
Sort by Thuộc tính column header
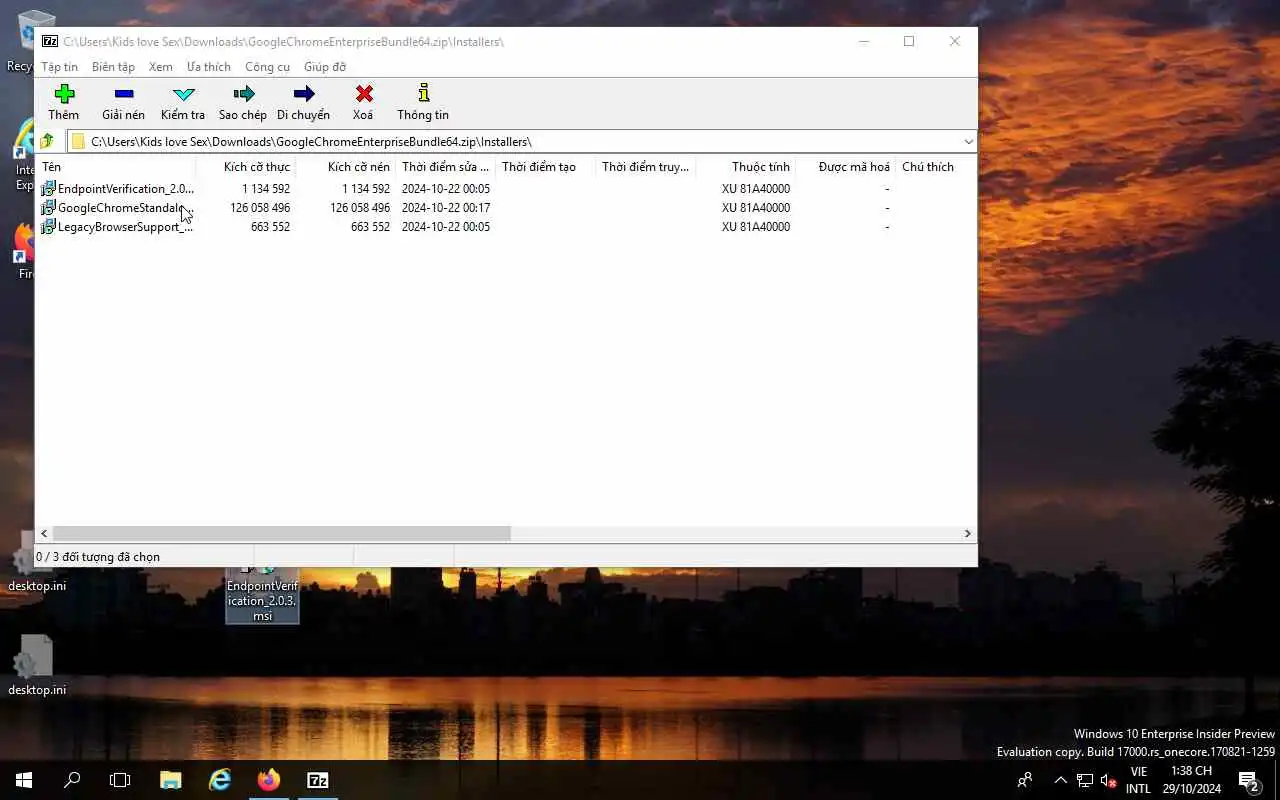click(745, 167)
